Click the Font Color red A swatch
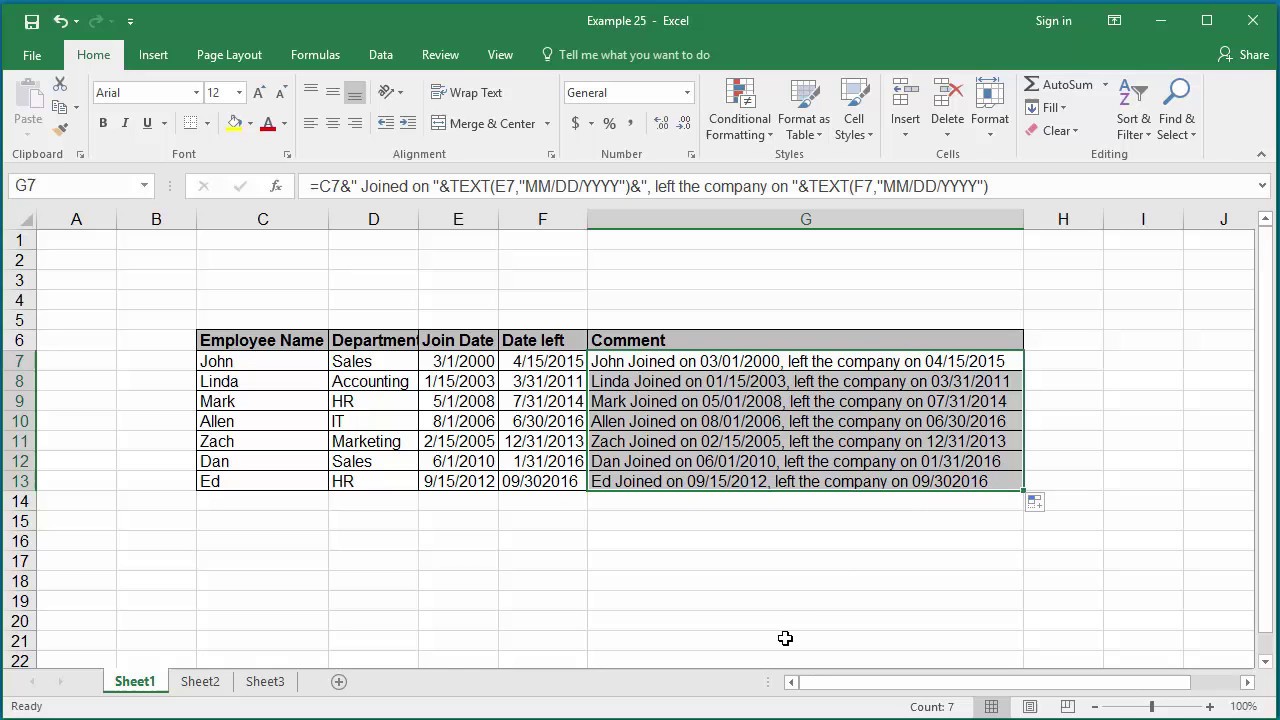This screenshot has width=1280, height=720. [267, 123]
